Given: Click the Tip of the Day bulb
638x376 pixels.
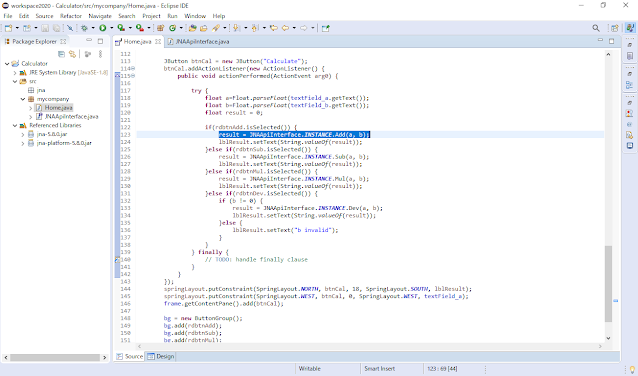Looking at the screenshot, I should pos(632,369).
